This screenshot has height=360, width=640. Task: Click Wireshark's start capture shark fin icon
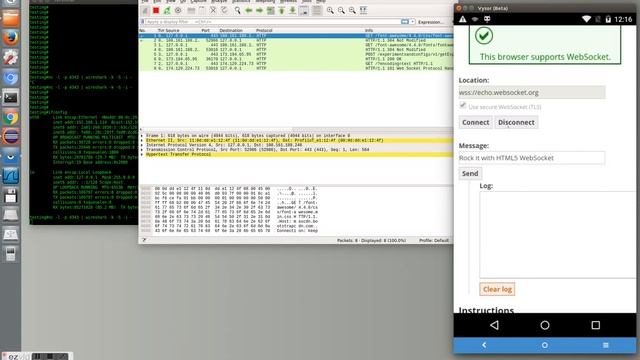point(145,11)
